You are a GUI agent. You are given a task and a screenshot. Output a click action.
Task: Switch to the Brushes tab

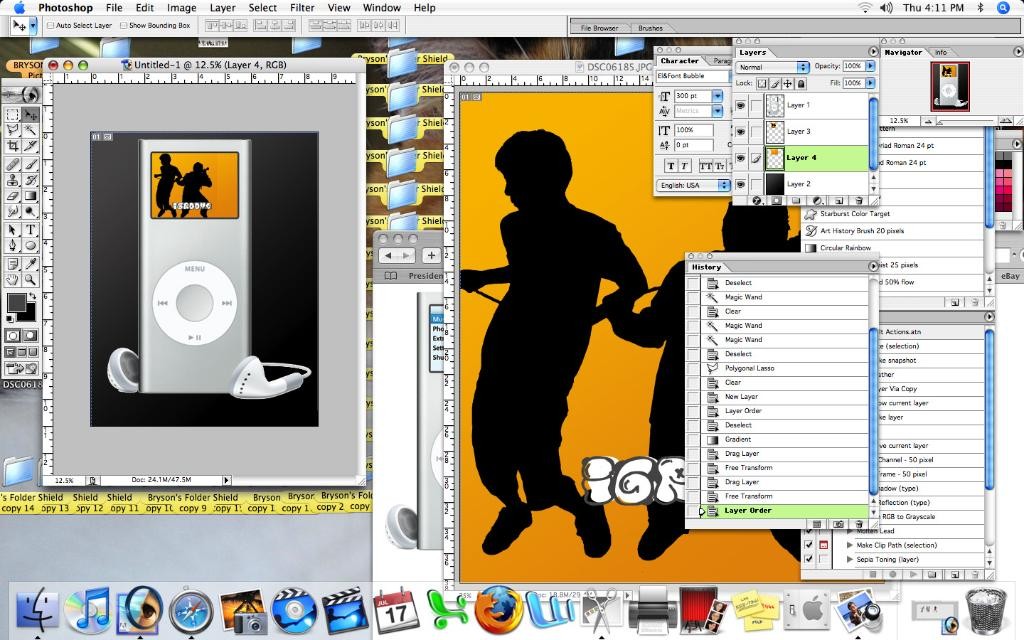(650, 28)
